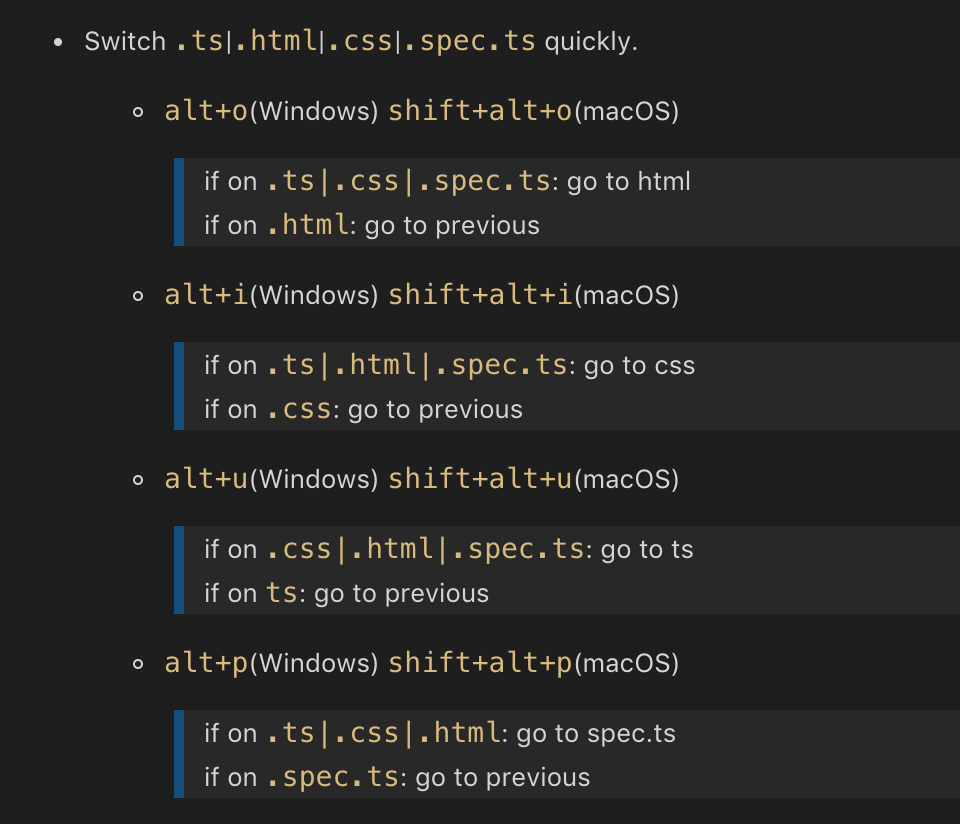Click the "alt+u" shortcut code
This screenshot has height=824, width=960.
[206, 479]
